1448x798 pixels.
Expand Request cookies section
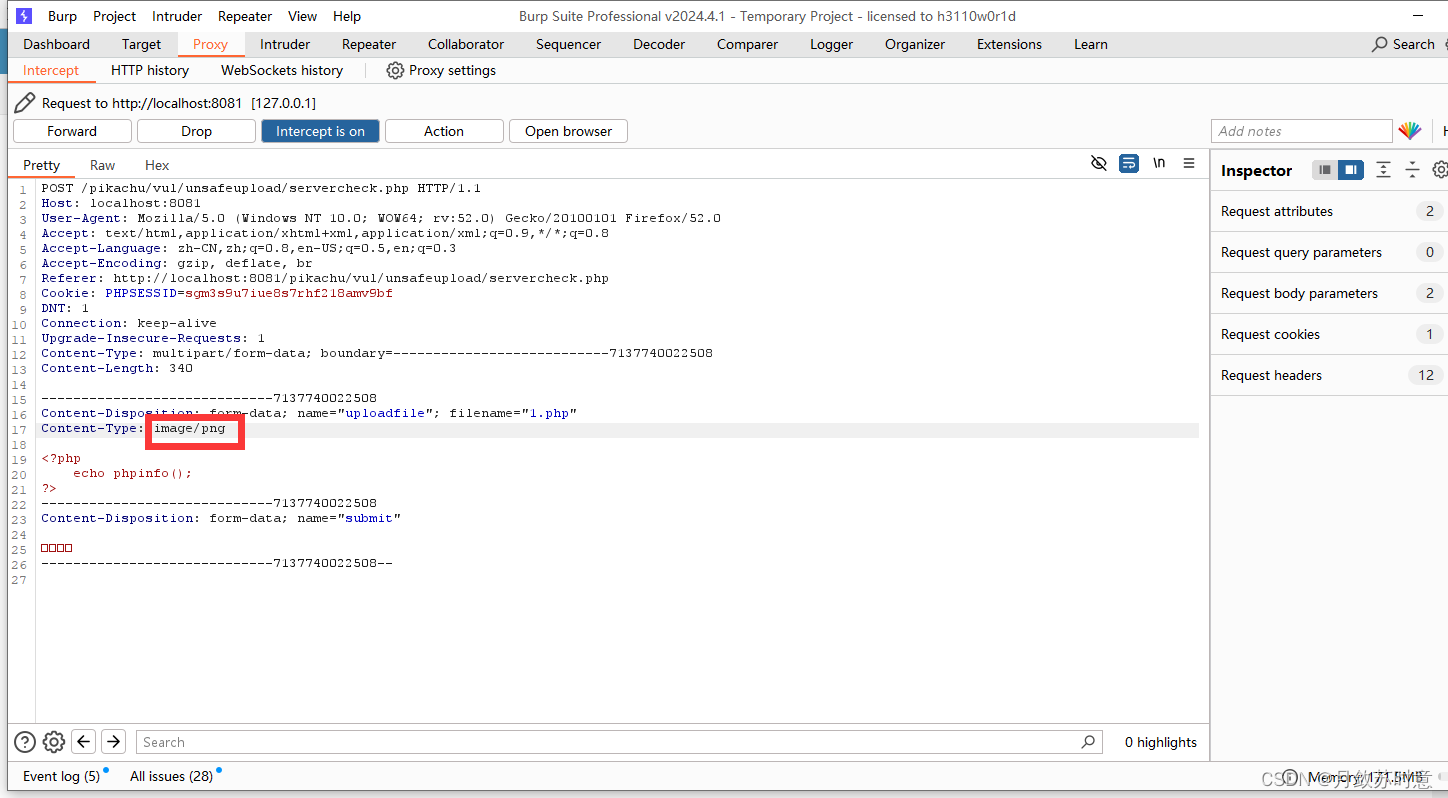(x=1329, y=334)
